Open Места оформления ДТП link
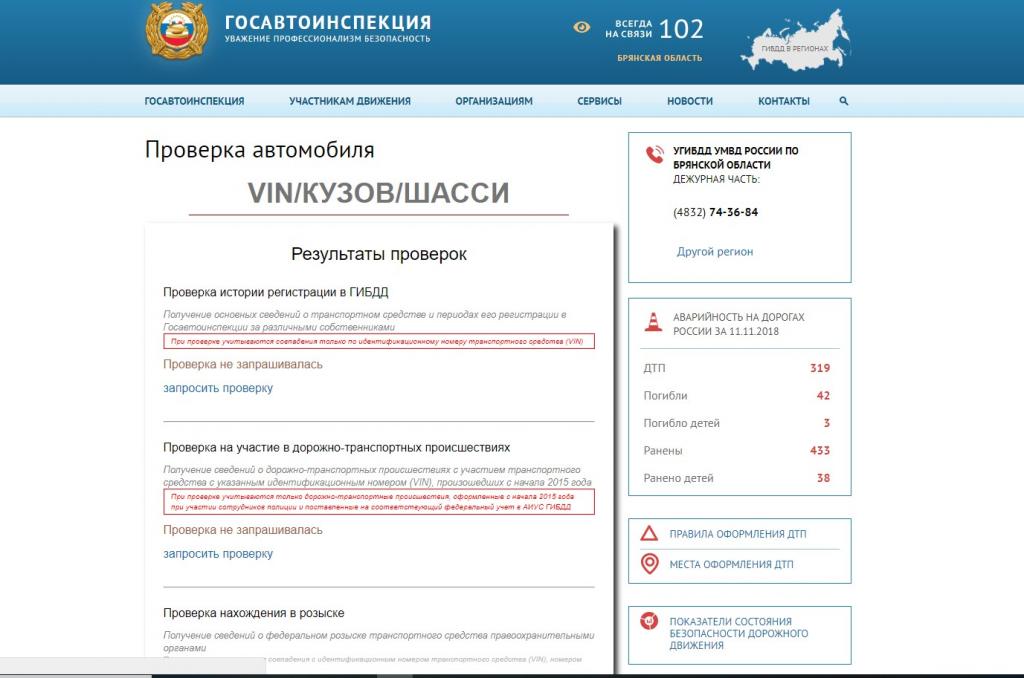Viewport: 1024px width, 678px height. [731, 564]
